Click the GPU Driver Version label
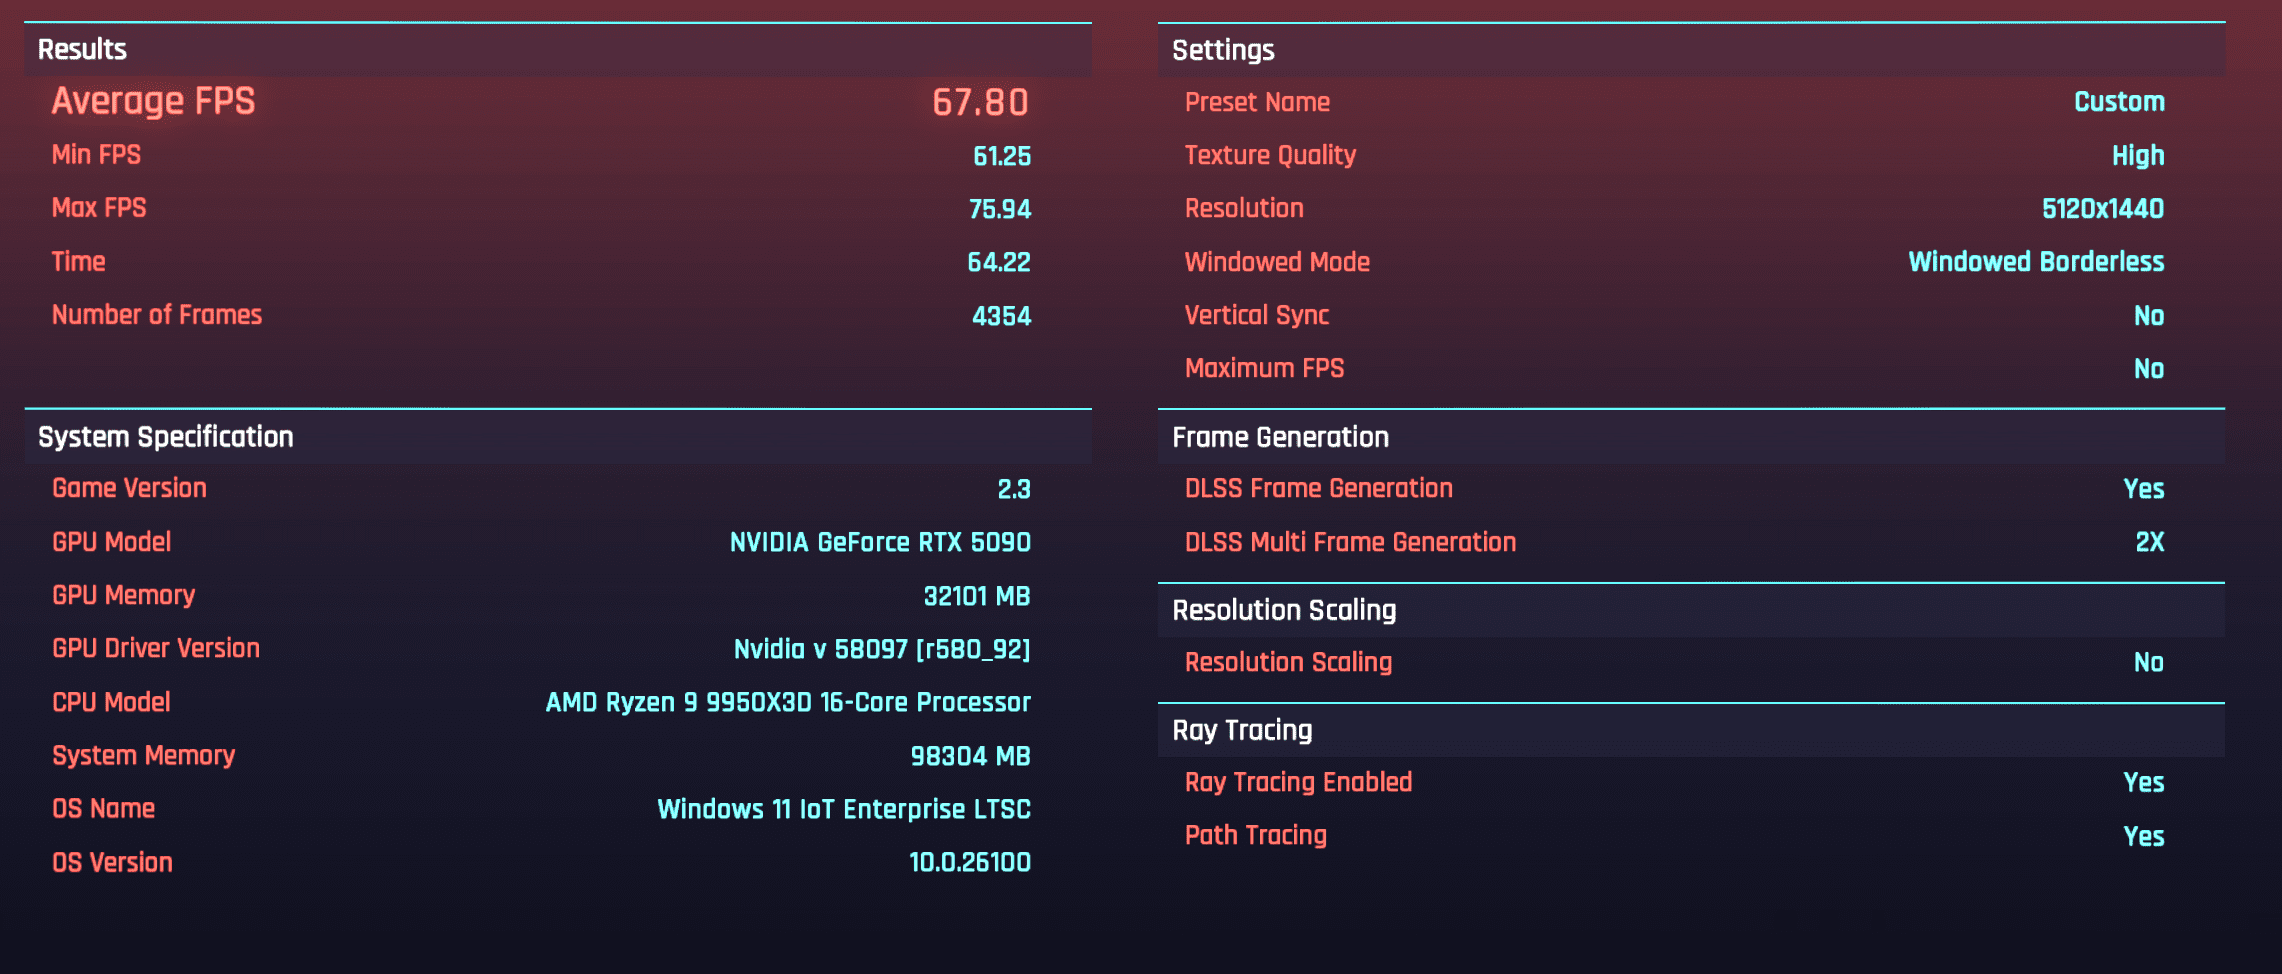The width and height of the screenshot is (2282, 974). 156,648
